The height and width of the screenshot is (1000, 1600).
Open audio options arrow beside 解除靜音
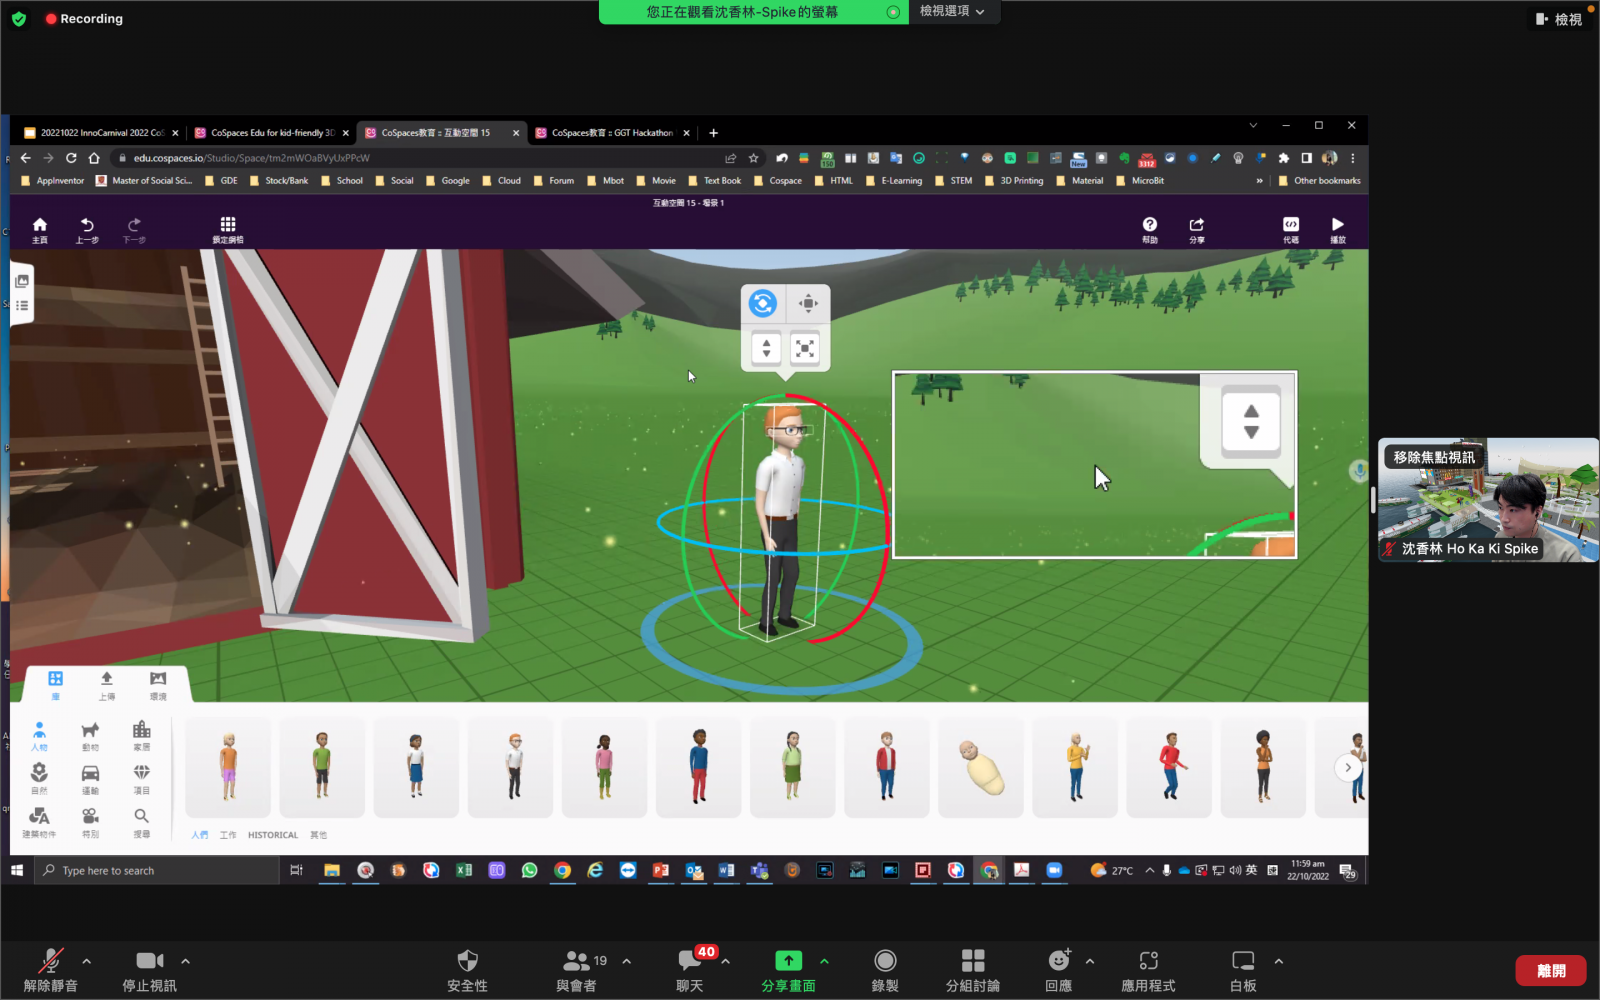point(87,961)
